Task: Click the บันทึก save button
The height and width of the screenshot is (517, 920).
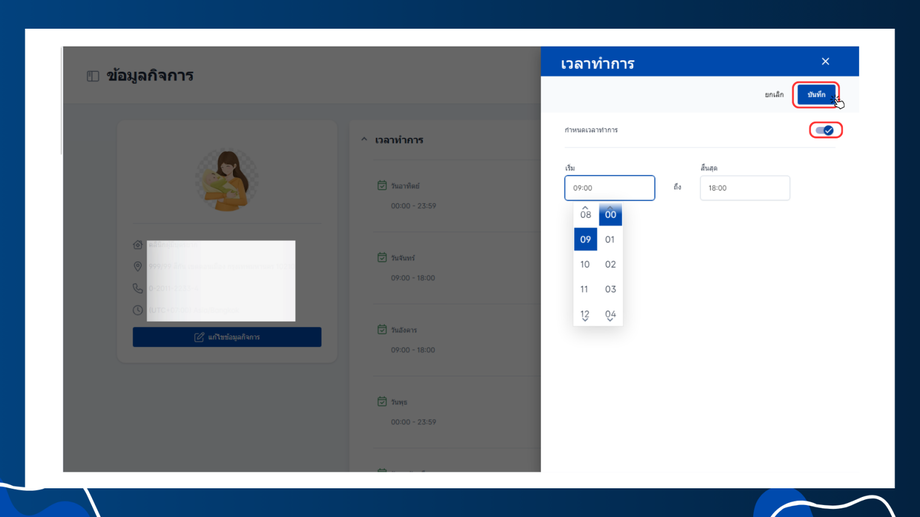Action: [x=816, y=94]
